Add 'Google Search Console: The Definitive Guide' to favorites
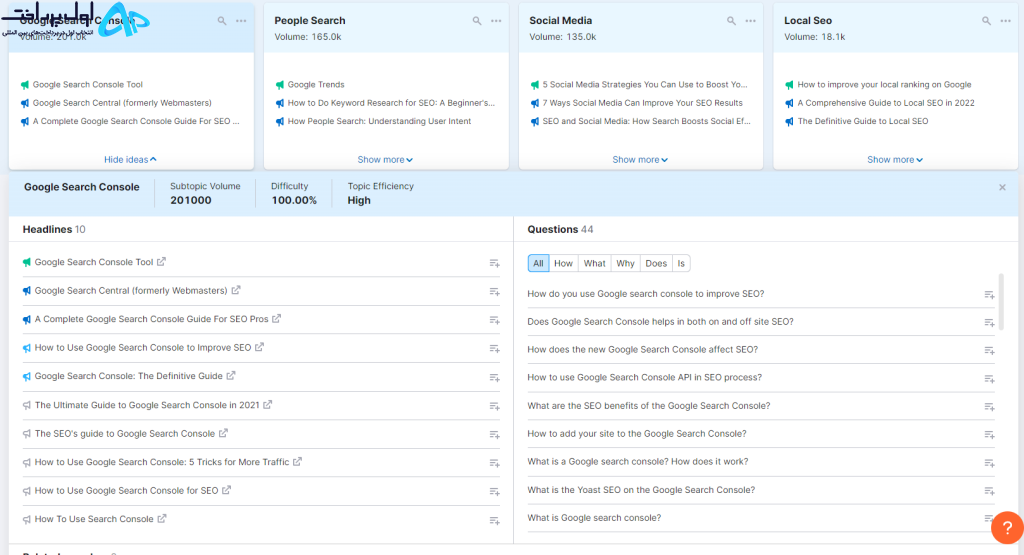 point(494,377)
